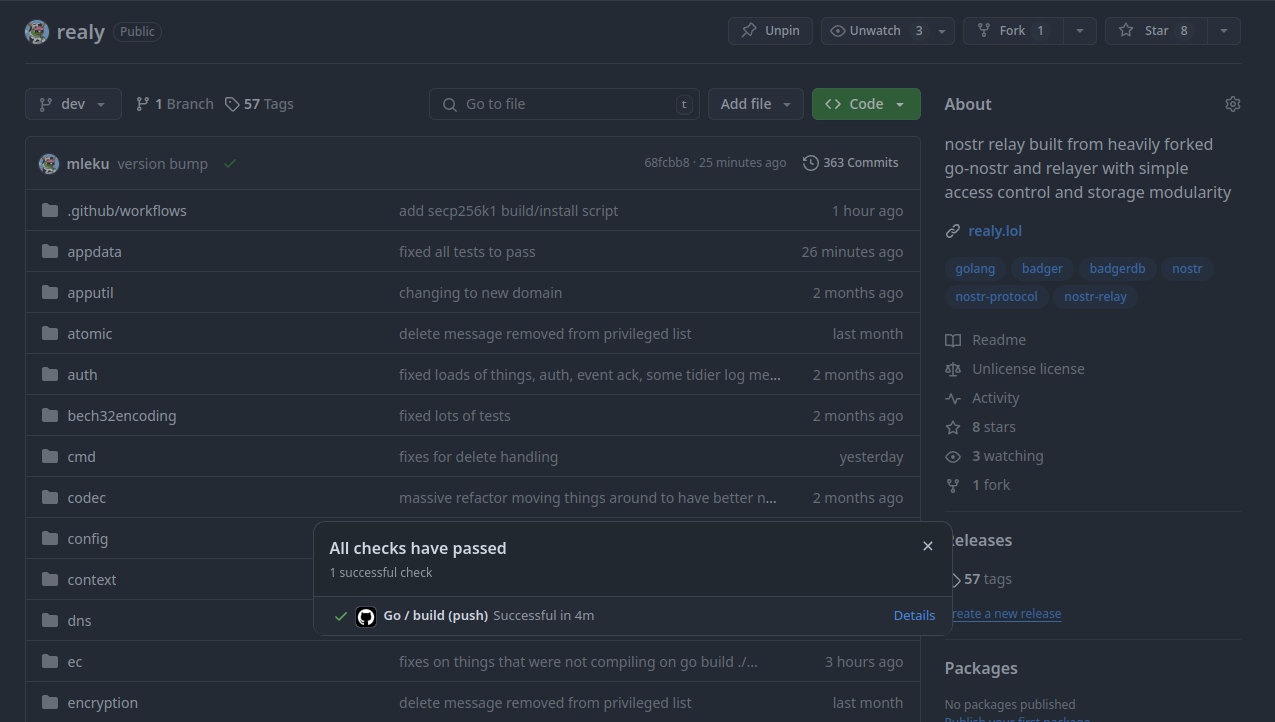View the 57 Tags list

259,104
